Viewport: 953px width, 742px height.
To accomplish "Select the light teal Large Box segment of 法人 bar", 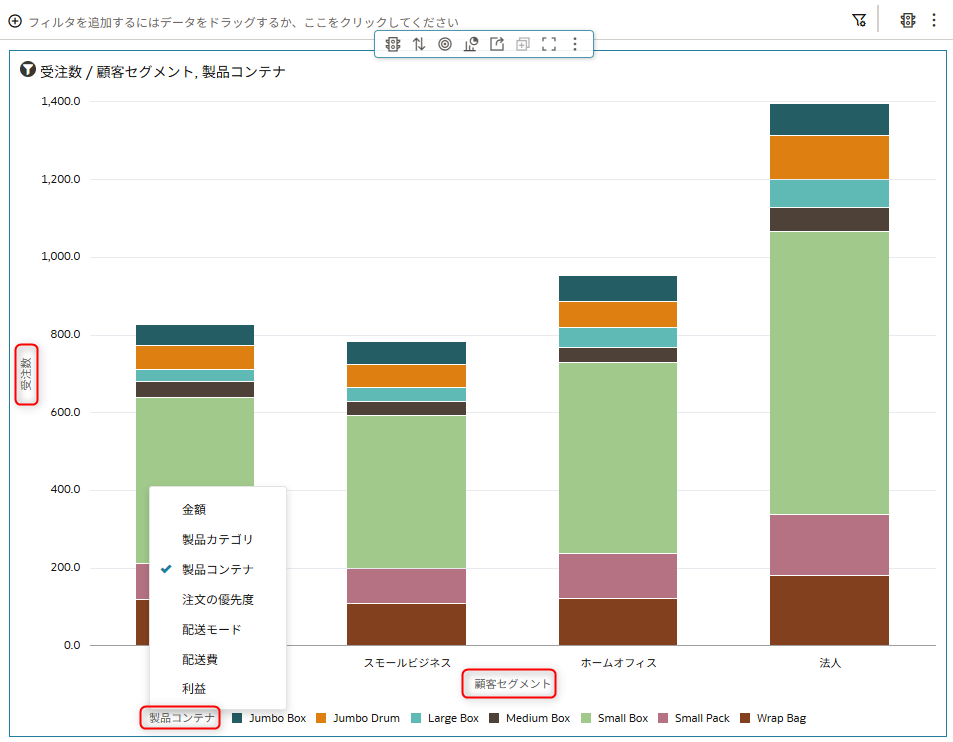I will coord(829,193).
